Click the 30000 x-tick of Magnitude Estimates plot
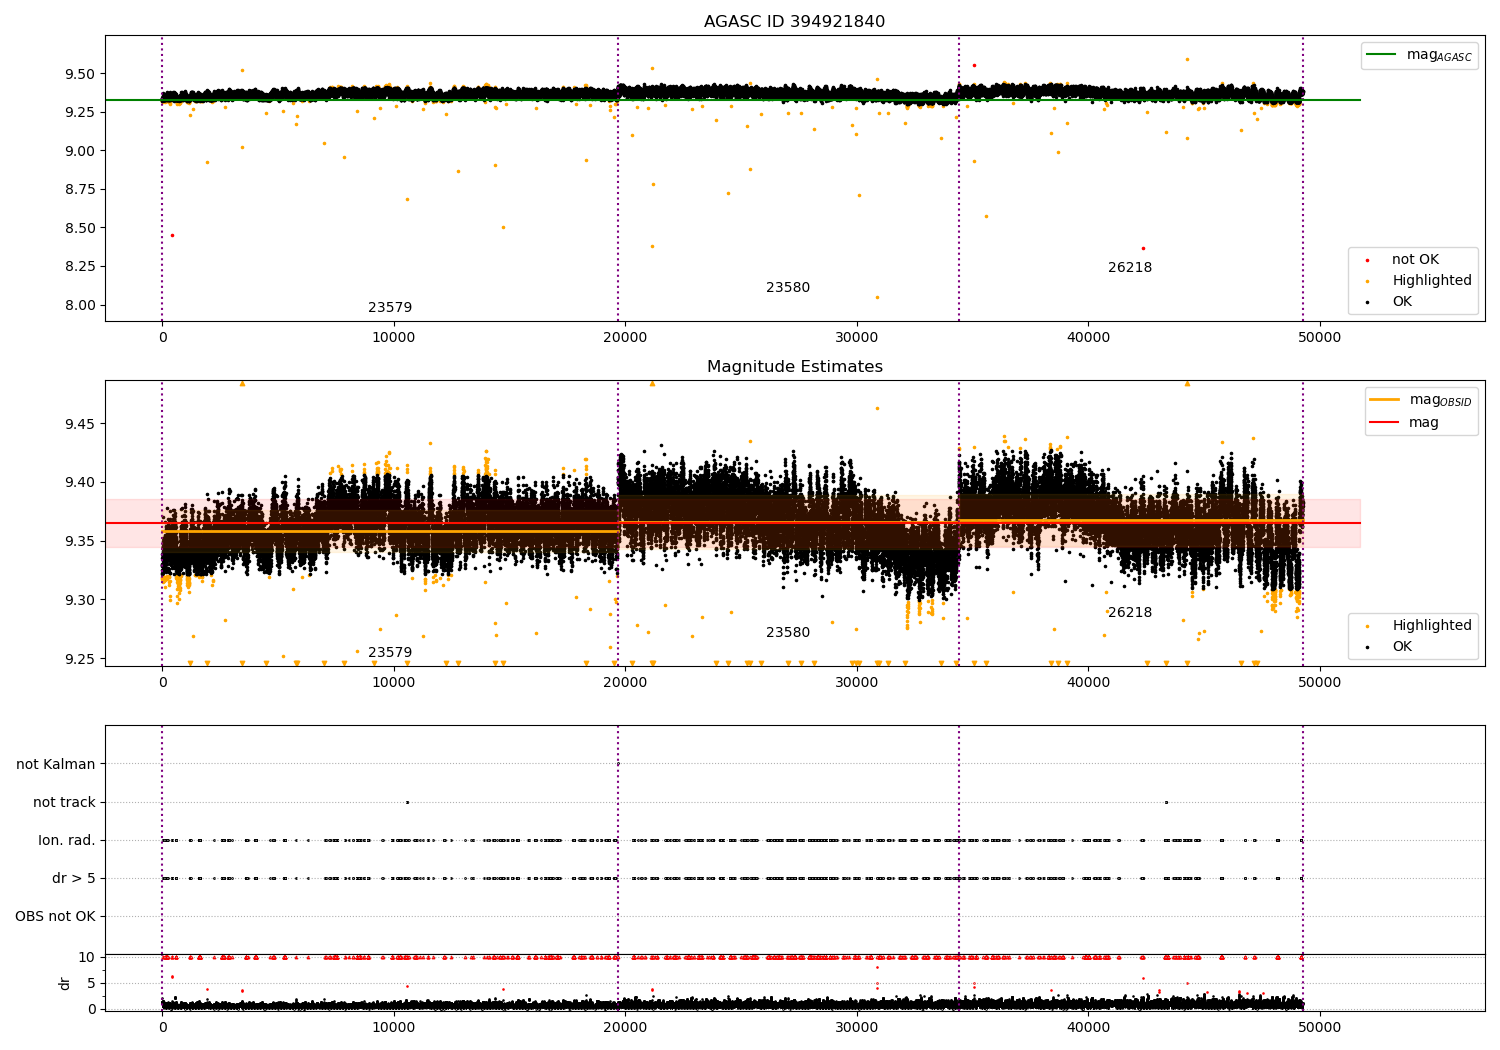 (856, 683)
